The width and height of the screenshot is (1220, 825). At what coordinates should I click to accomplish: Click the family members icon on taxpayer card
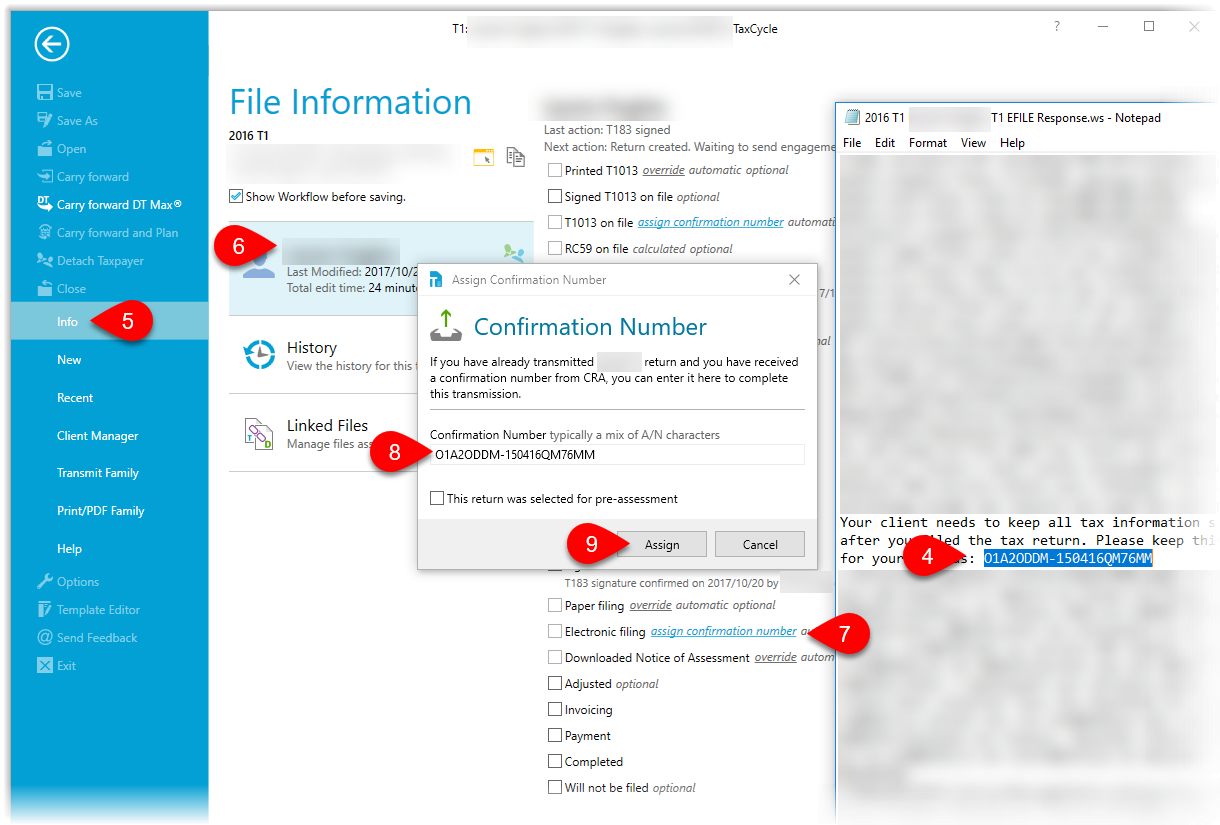[x=513, y=252]
